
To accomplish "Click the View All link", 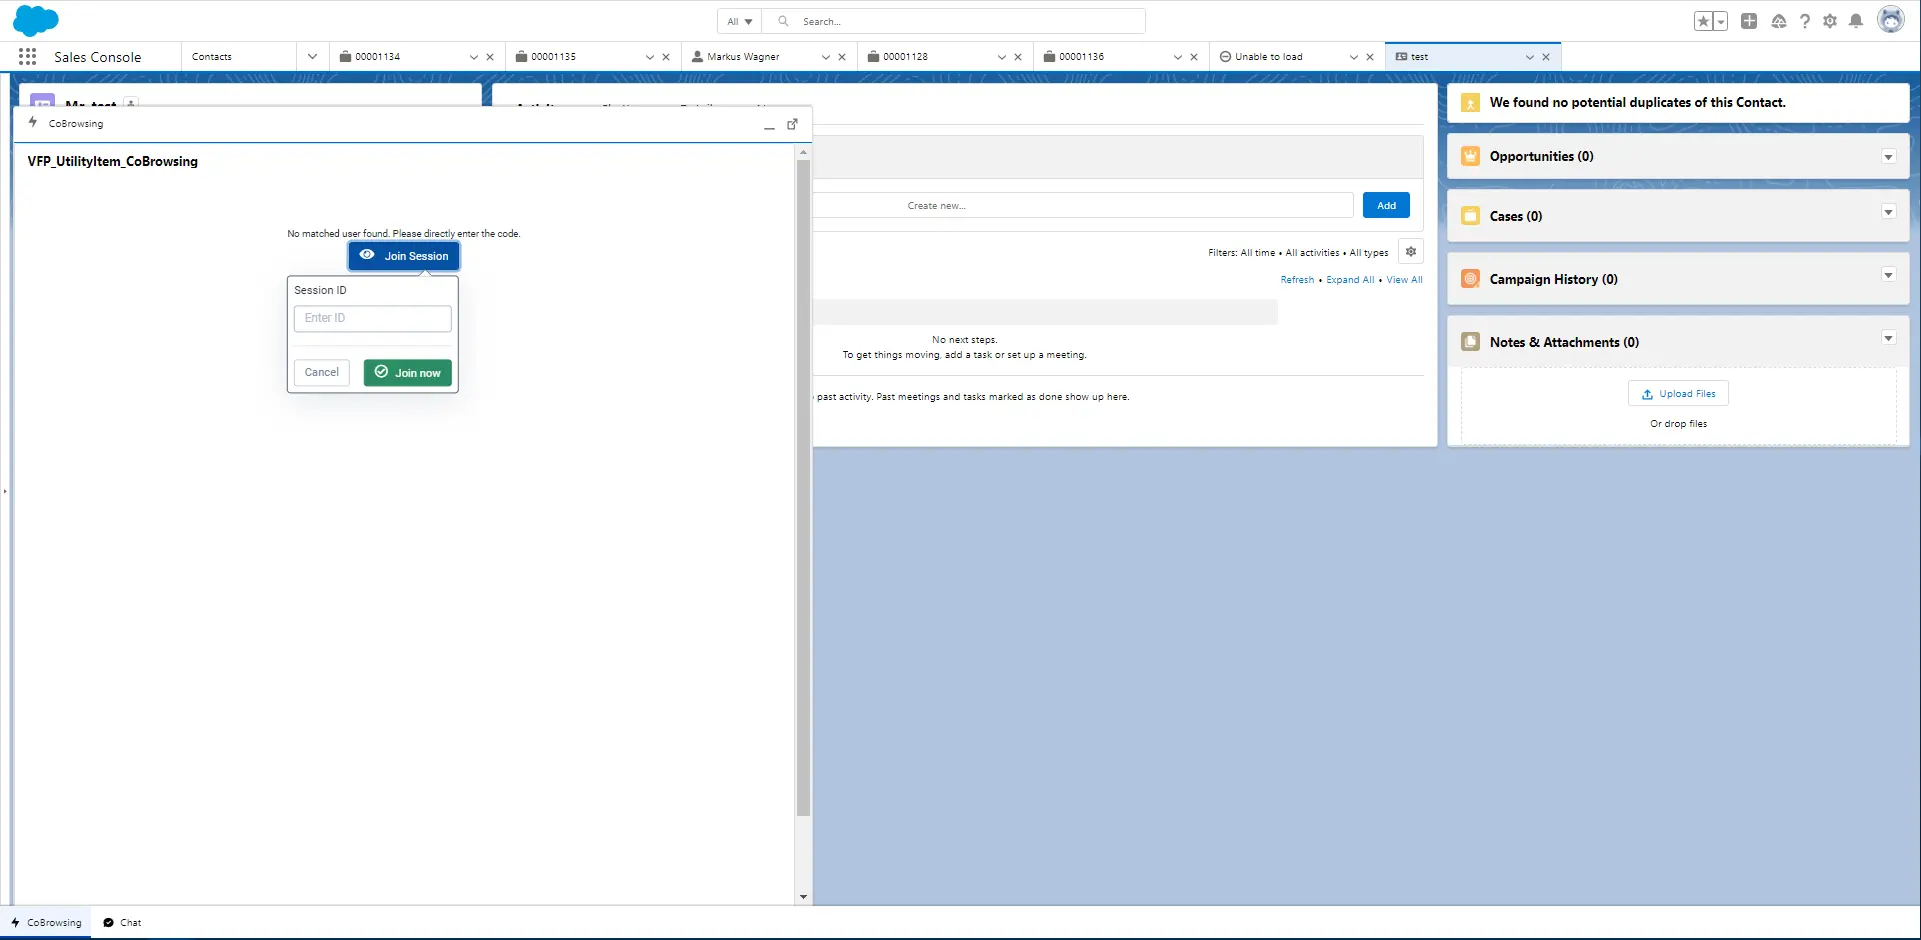I will coord(1404,280).
